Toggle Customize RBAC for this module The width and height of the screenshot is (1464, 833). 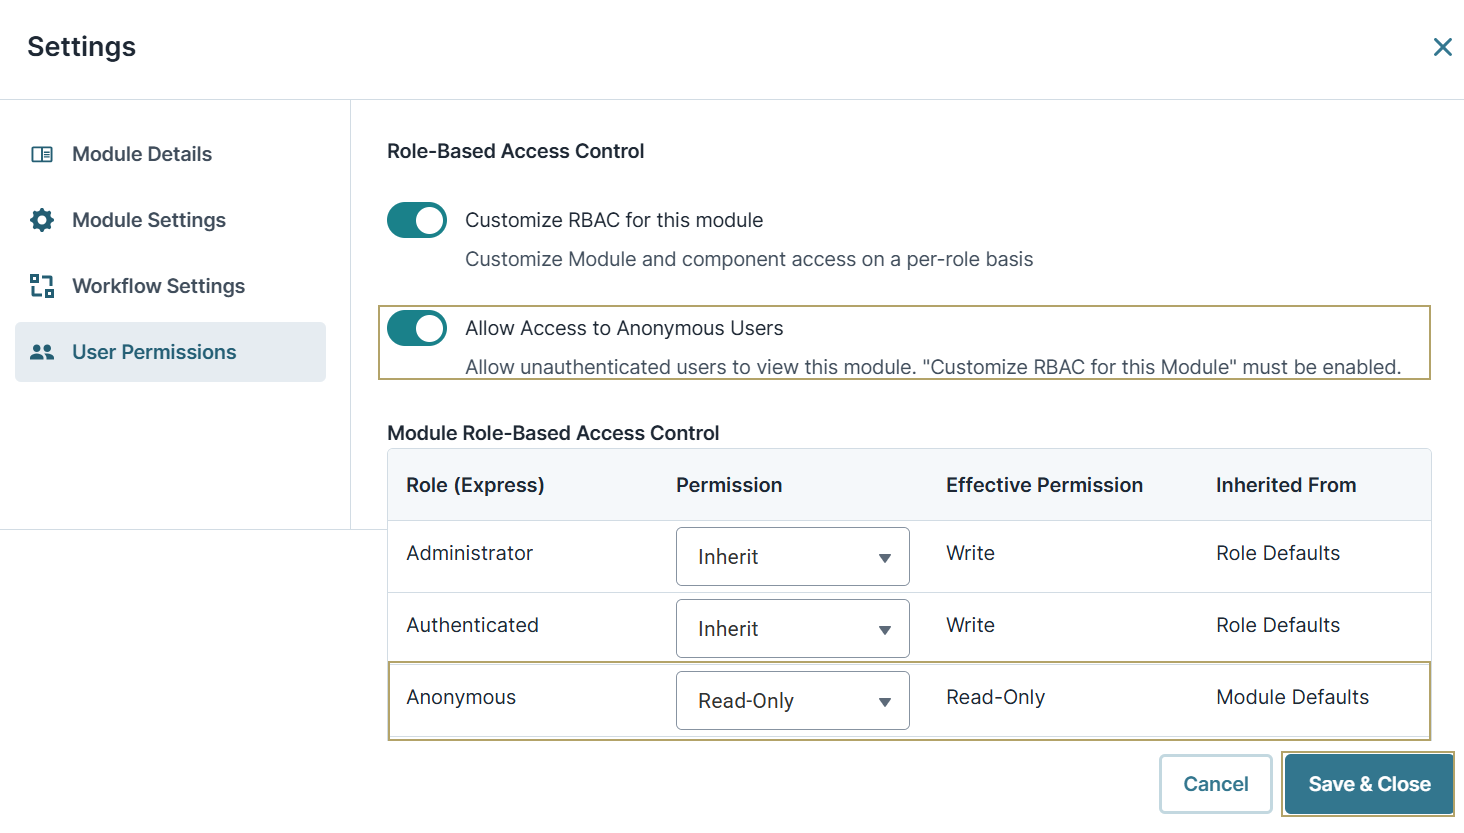click(x=417, y=220)
